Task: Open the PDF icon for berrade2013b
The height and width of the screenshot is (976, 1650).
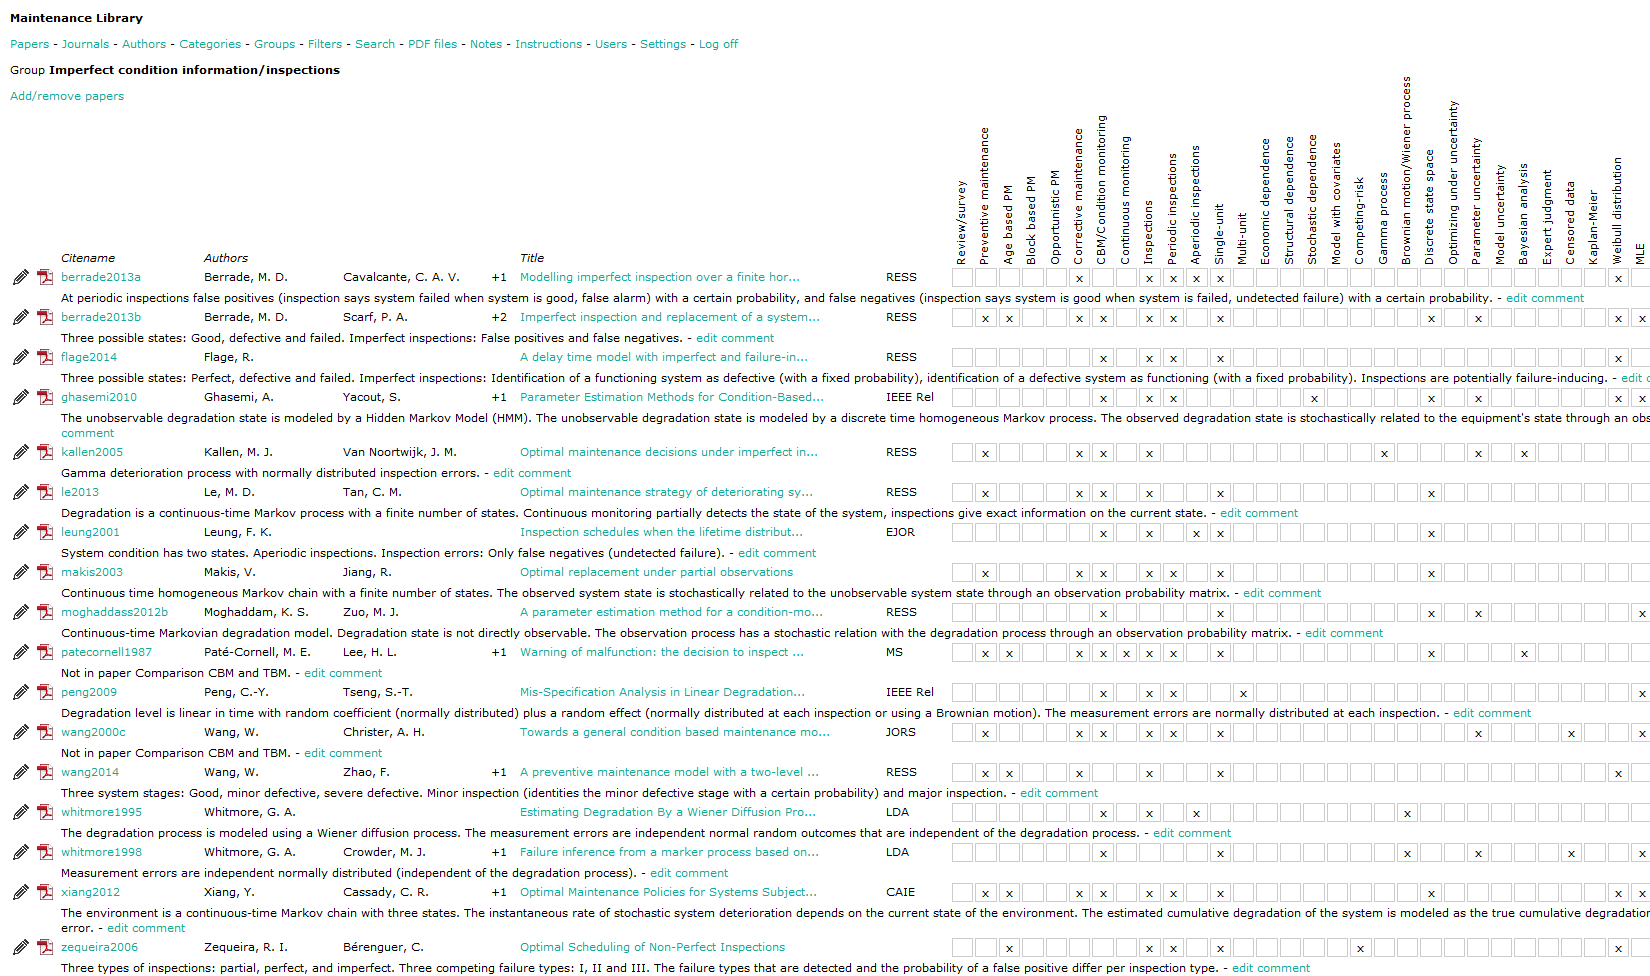Action: point(45,317)
